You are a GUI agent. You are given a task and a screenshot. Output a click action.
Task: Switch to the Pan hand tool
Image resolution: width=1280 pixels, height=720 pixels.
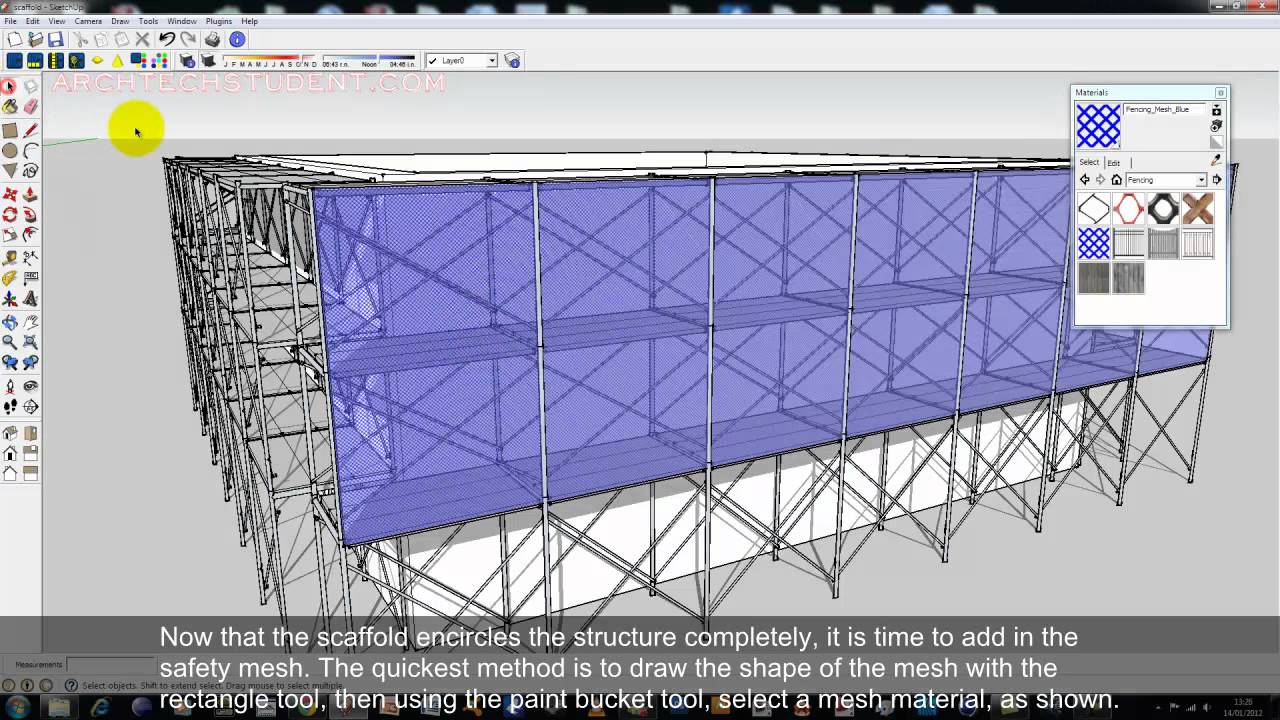(31, 322)
